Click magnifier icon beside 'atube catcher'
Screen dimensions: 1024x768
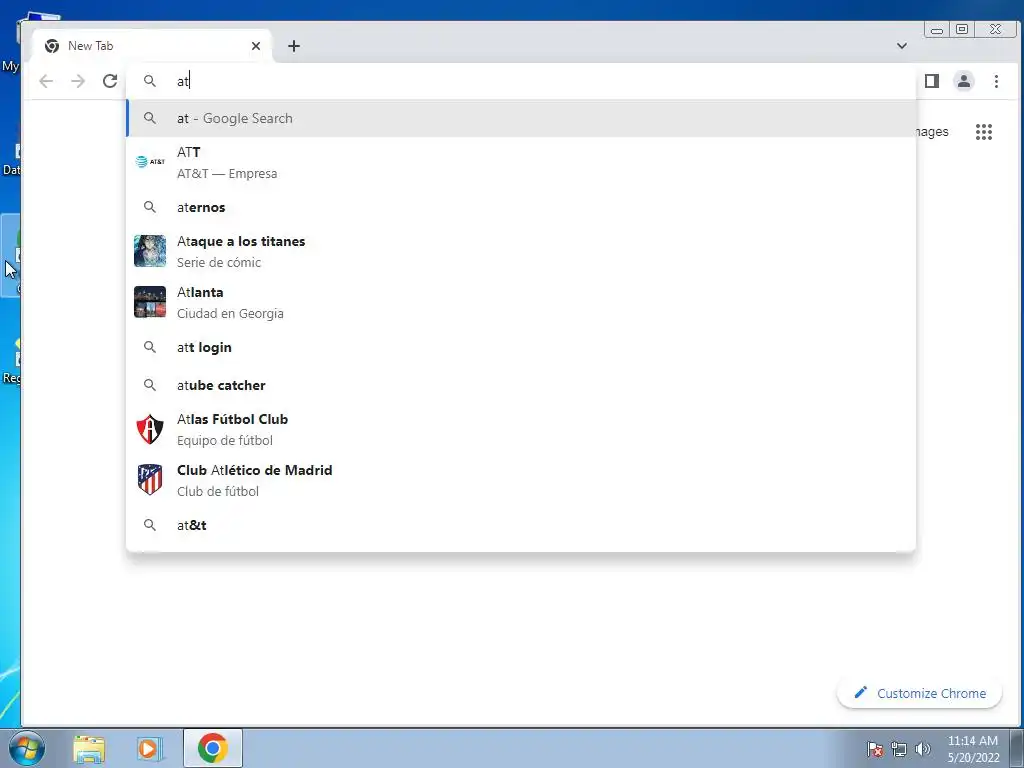pyautogui.click(x=150, y=385)
